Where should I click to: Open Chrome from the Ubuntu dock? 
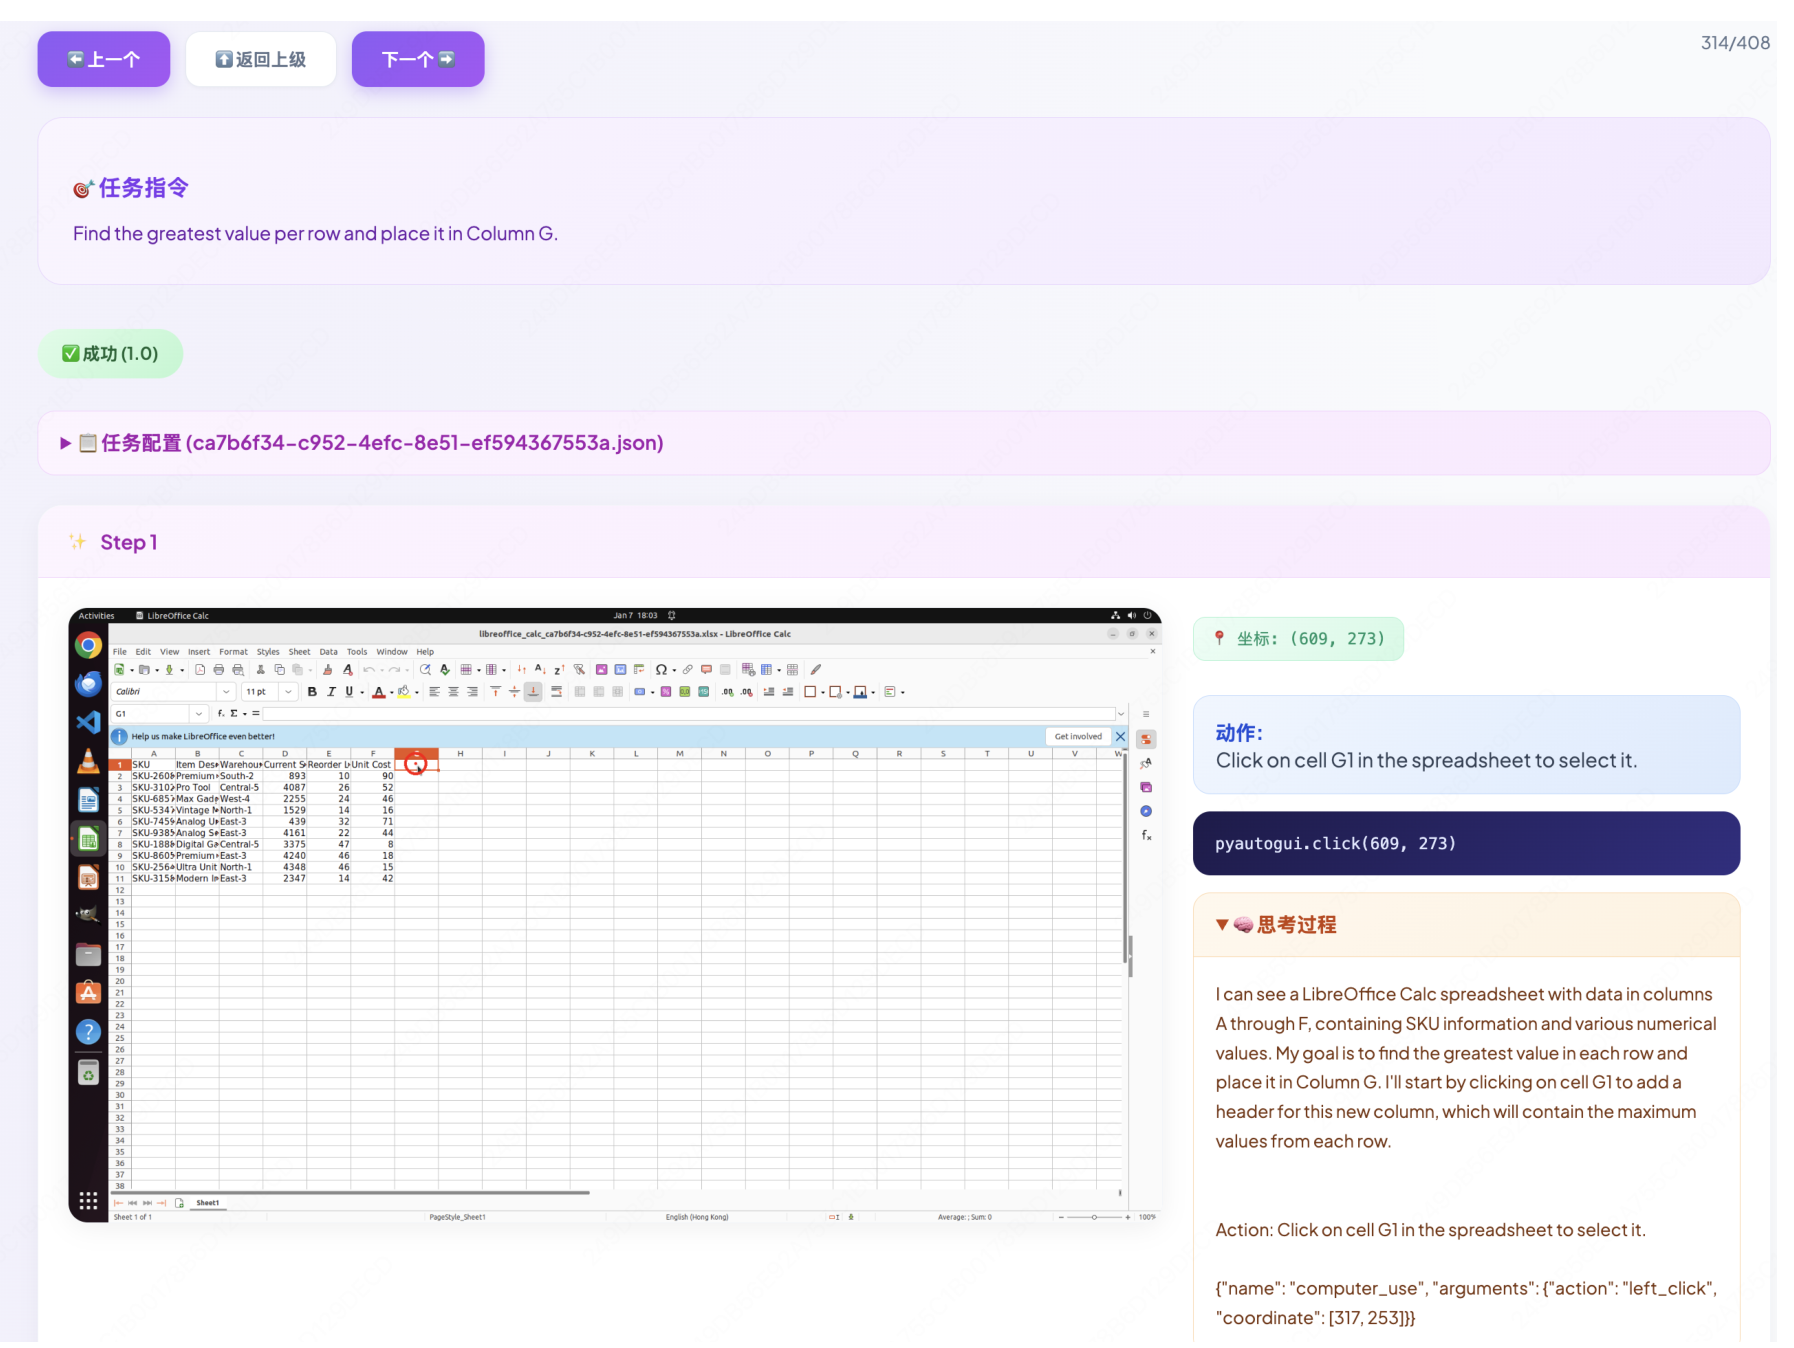coord(88,646)
